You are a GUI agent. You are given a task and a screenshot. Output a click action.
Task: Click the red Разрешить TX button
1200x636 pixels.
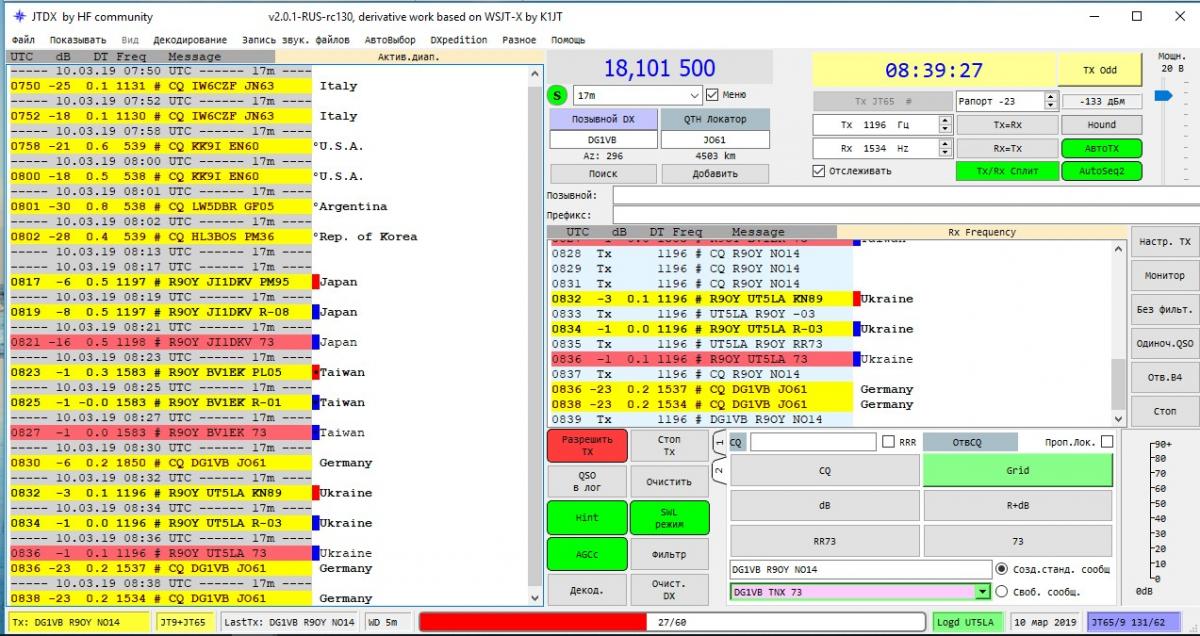[587, 446]
